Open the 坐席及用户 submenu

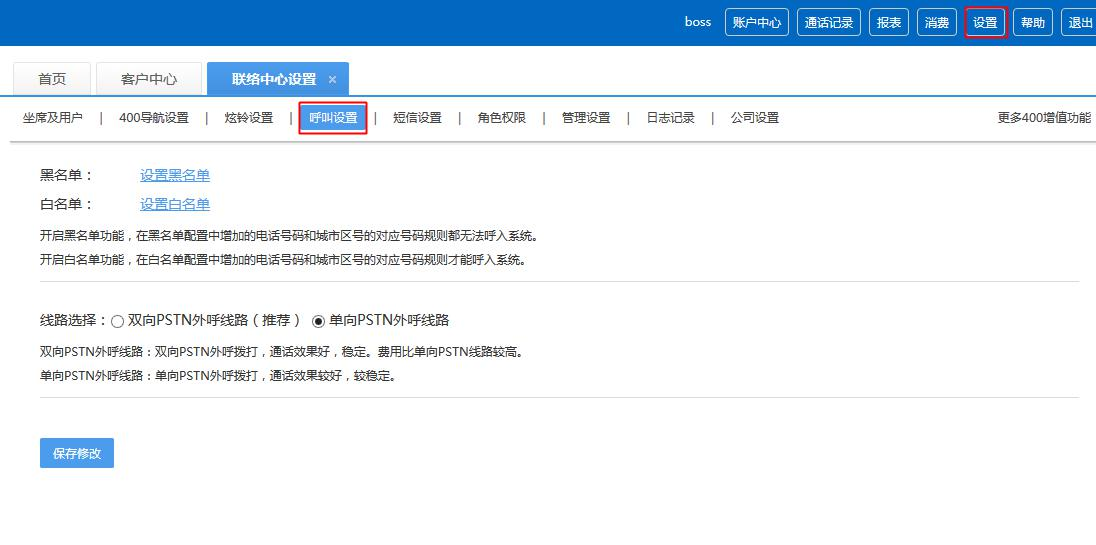click(x=53, y=118)
